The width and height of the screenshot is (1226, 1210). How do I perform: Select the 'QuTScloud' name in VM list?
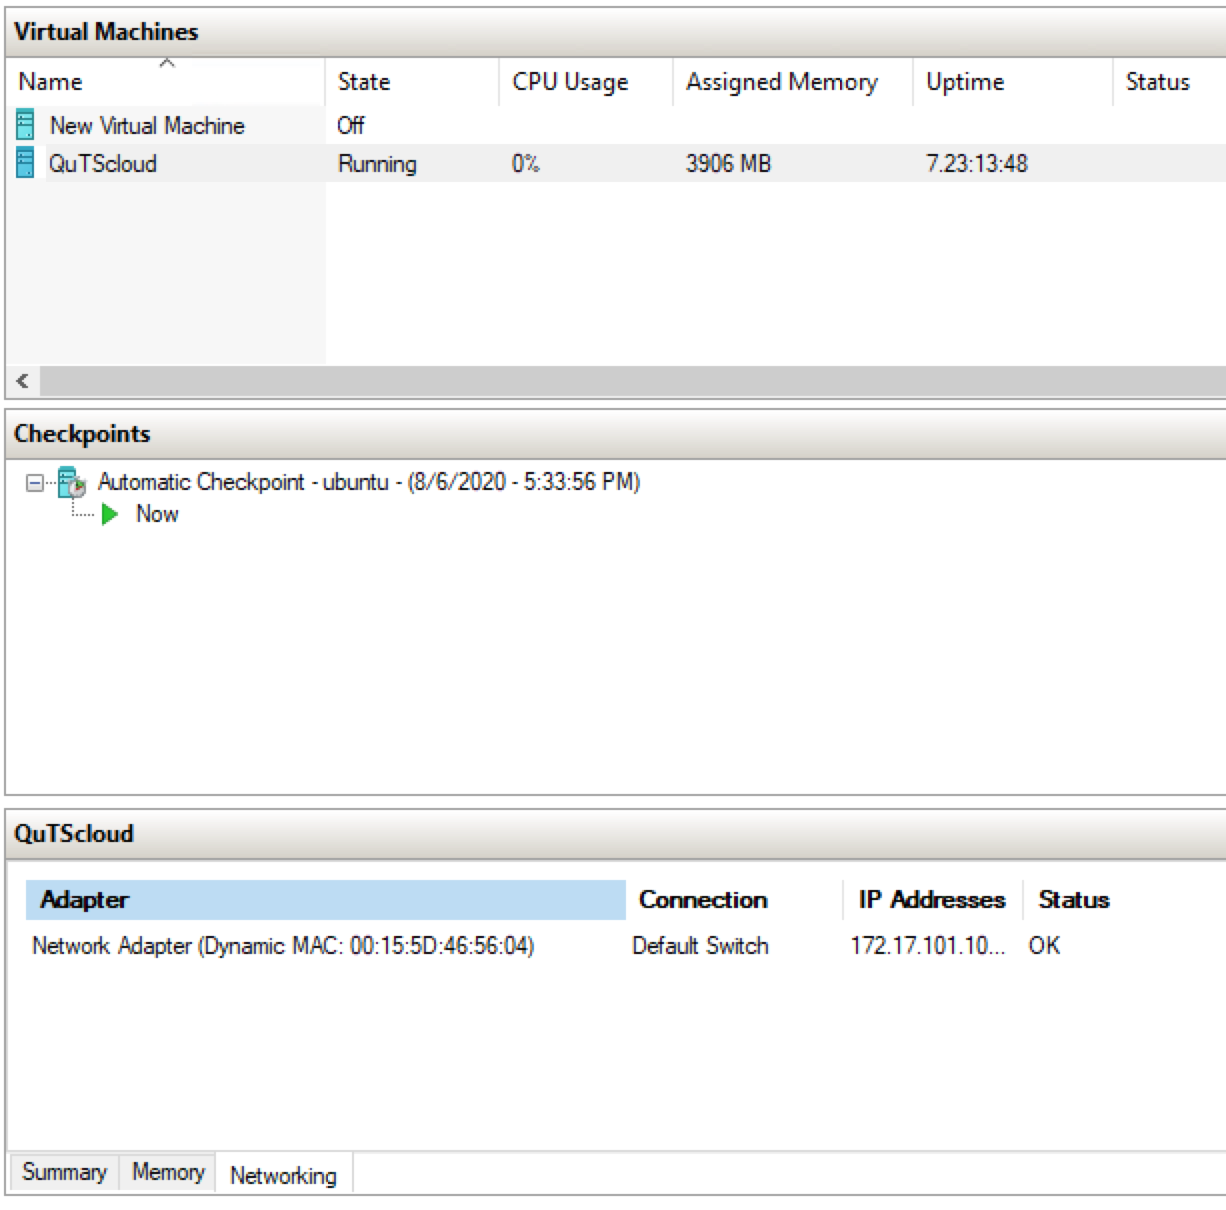(103, 164)
